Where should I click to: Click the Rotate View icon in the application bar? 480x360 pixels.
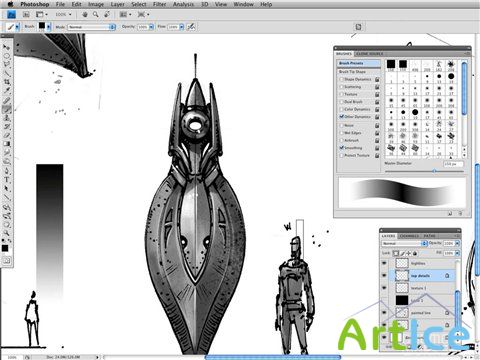(x=107, y=14)
